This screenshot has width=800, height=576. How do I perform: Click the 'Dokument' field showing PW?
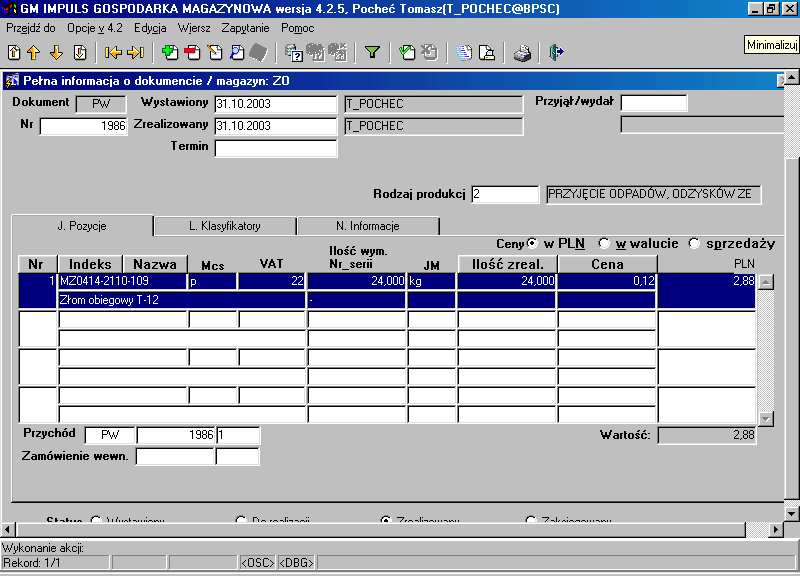click(101, 104)
